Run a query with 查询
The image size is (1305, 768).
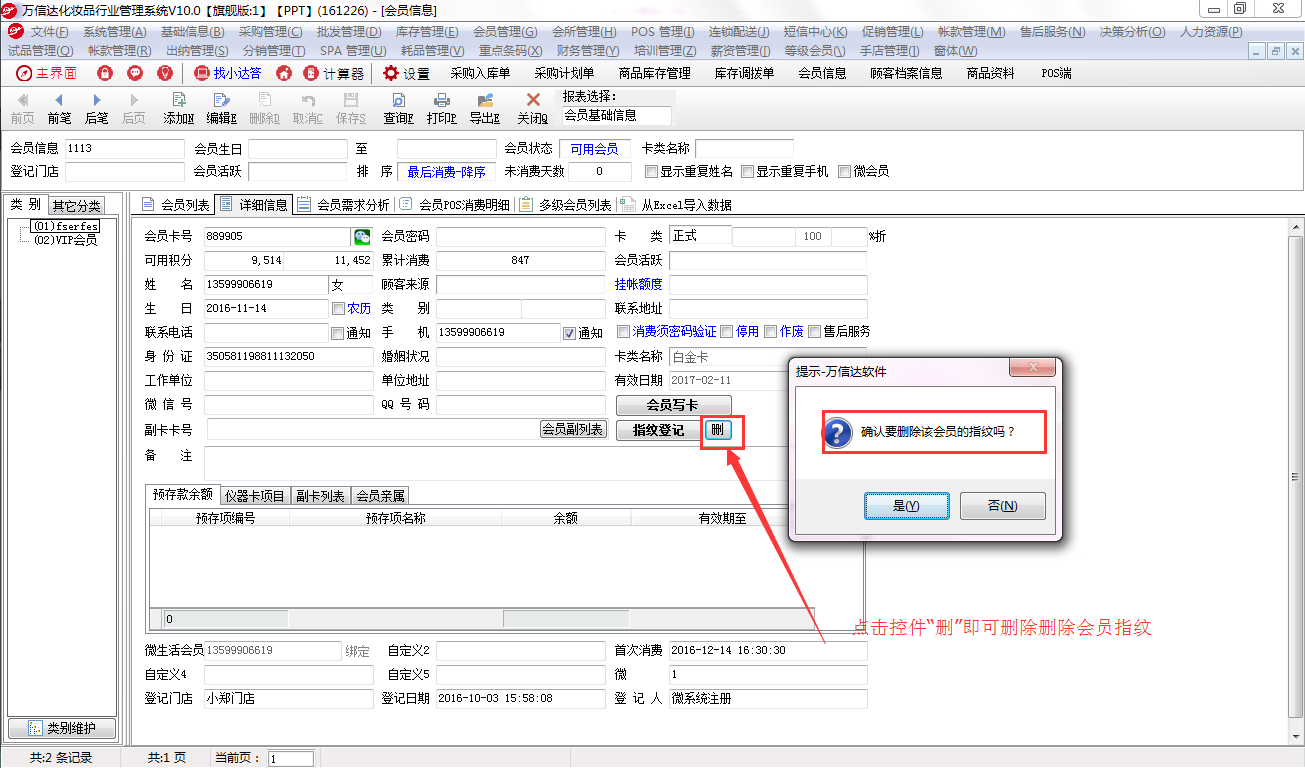(x=398, y=108)
